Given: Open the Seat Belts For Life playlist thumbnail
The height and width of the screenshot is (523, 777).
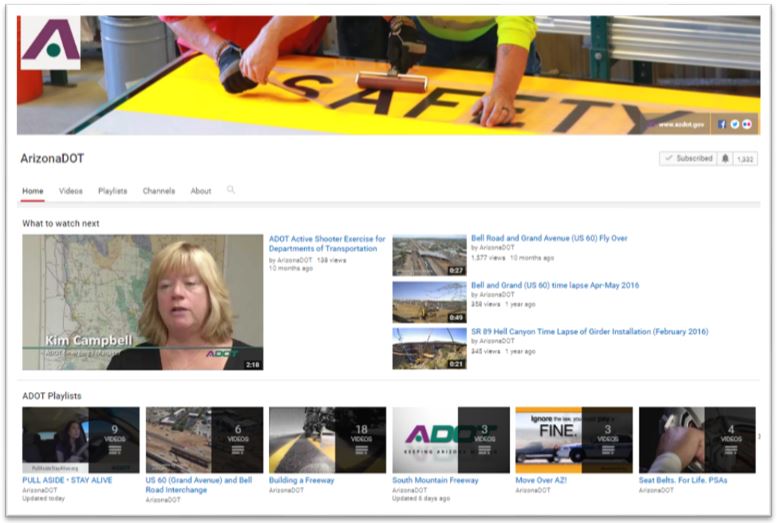Looking at the screenshot, I should coord(697,440).
